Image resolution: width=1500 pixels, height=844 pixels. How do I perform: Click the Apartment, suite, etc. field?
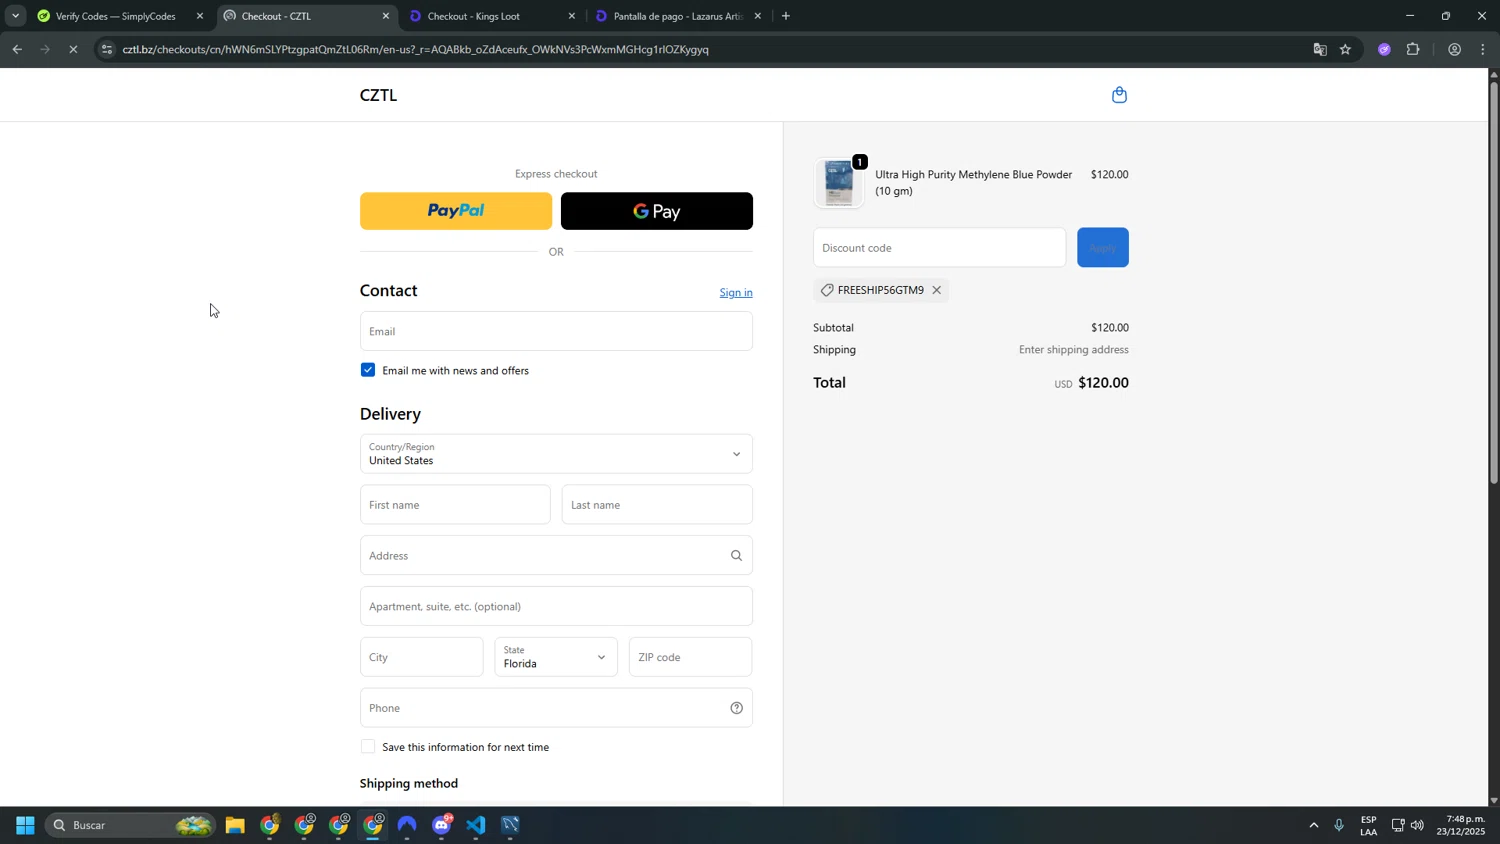coord(556,607)
